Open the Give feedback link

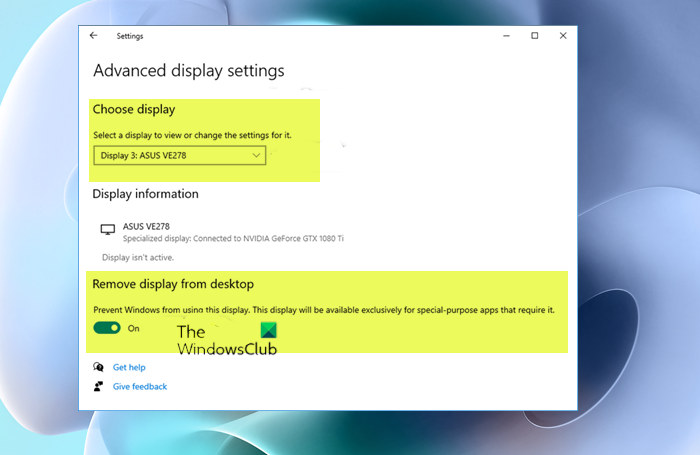[x=140, y=386]
